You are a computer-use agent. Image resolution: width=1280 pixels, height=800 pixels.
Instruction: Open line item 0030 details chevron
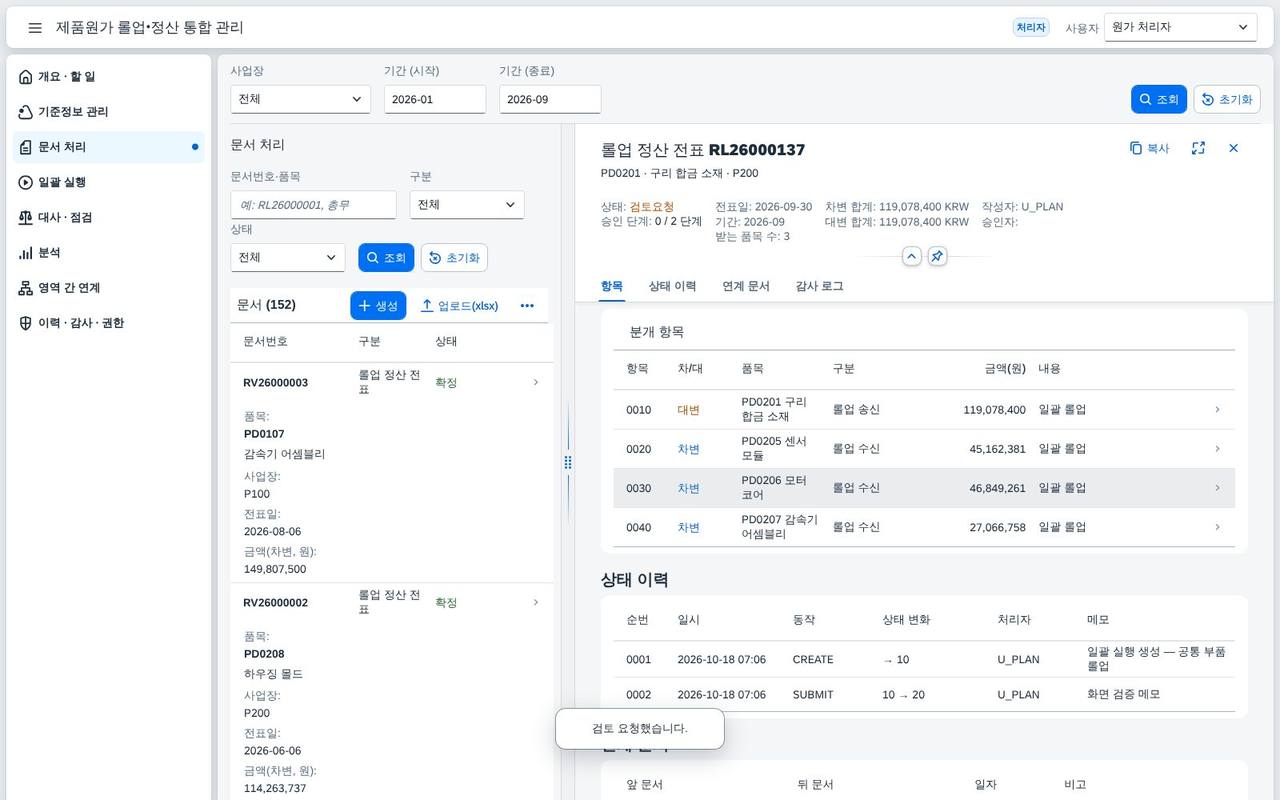tap(1217, 488)
